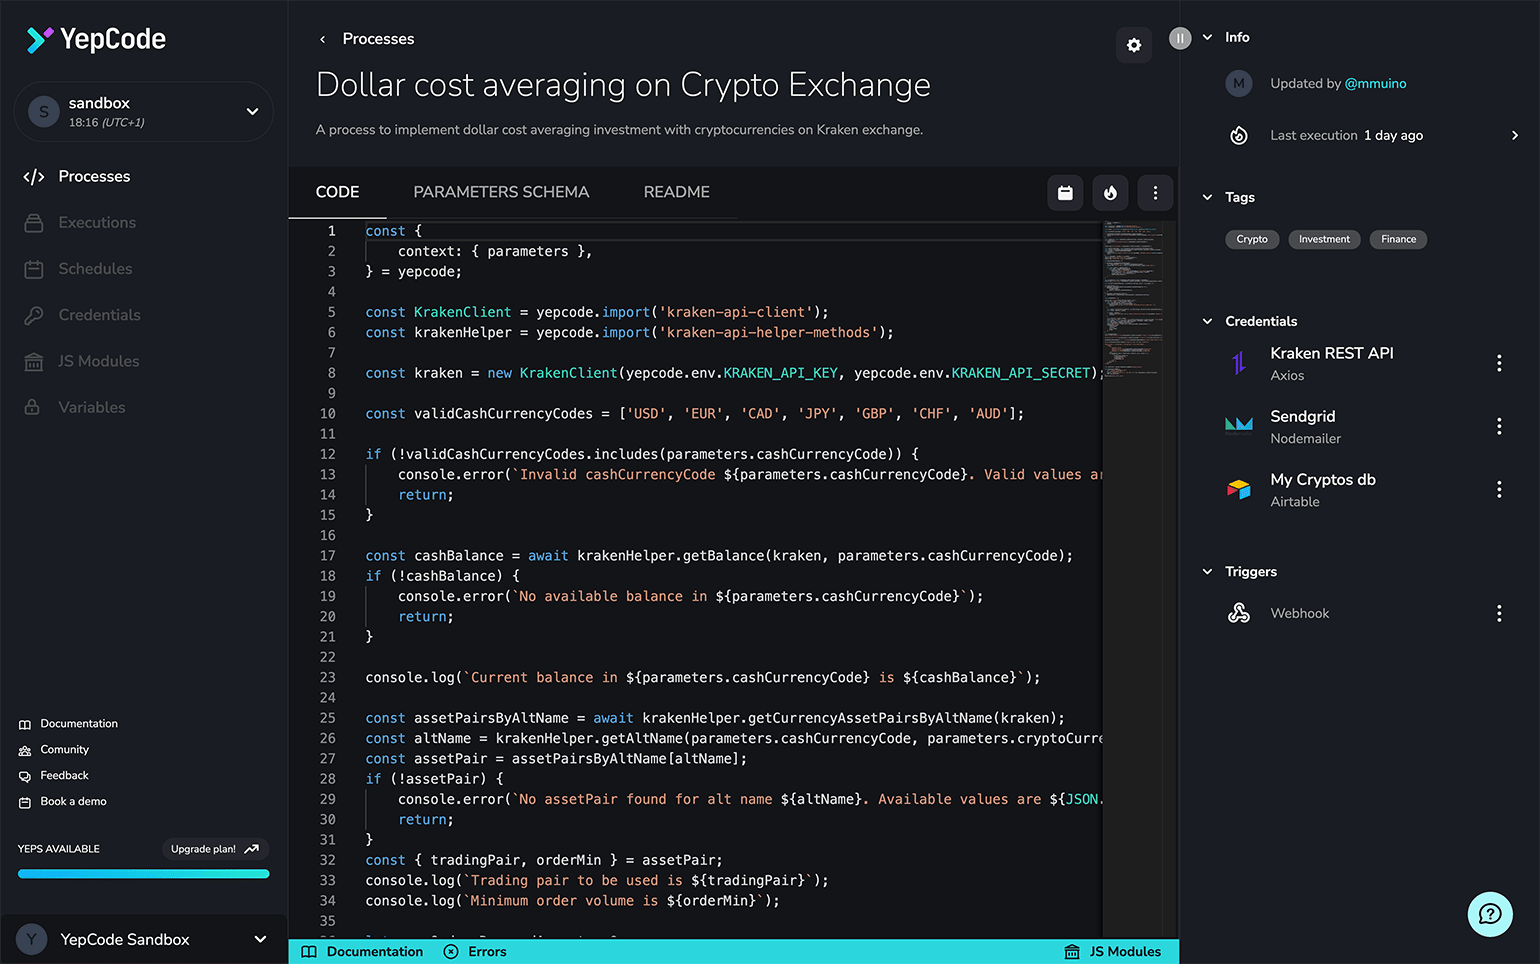This screenshot has width=1540, height=964.
Task: Open the @mmuino profile link
Action: [1376, 83]
